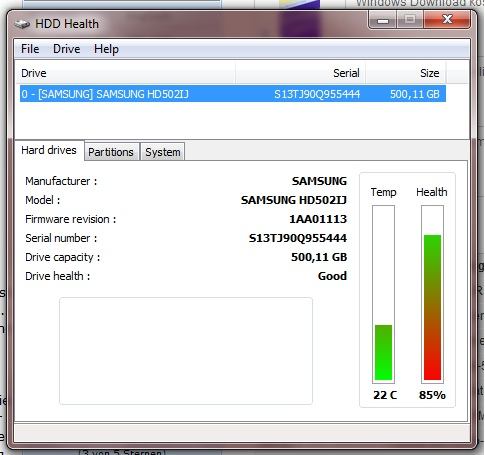The image size is (485, 455).
Task: Click the Temp gauge bar
Action: pos(383,294)
